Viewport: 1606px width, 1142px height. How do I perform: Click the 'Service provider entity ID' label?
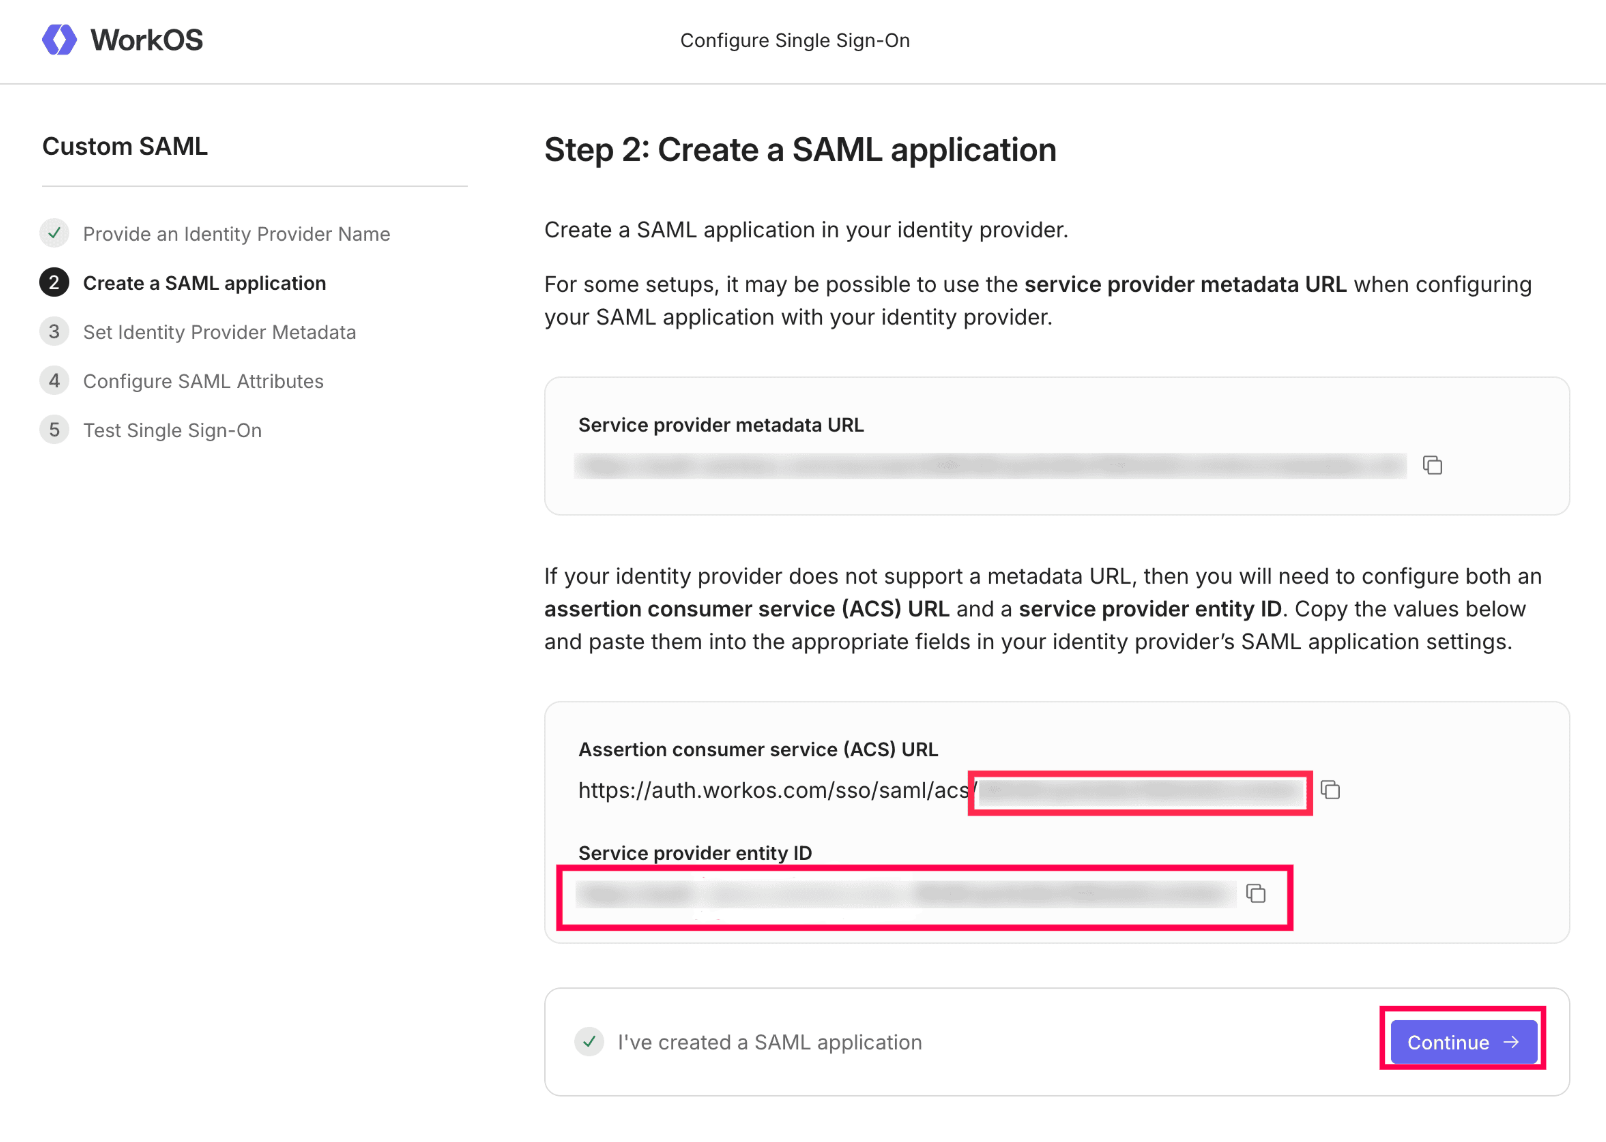pyautogui.click(x=695, y=853)
